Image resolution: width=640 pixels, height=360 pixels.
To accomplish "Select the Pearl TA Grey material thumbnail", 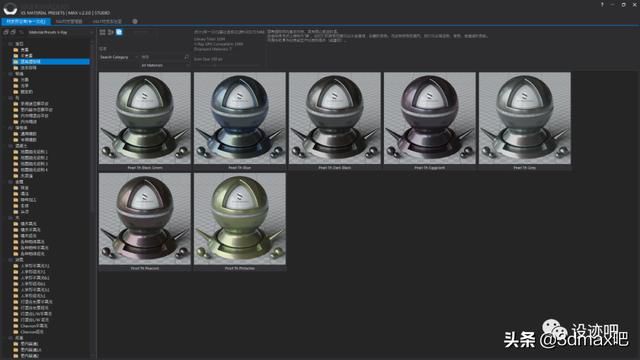I will tap(525, 118).
